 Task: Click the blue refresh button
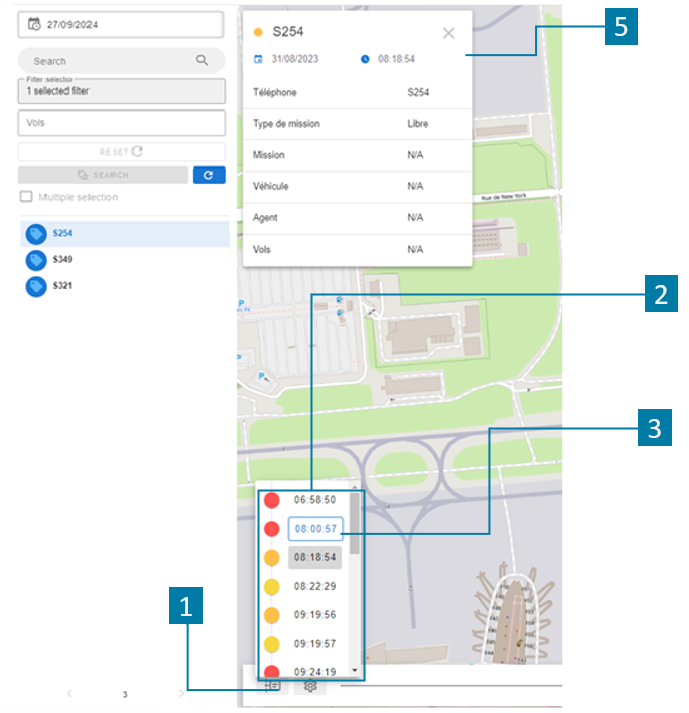(x=209, y=175)
